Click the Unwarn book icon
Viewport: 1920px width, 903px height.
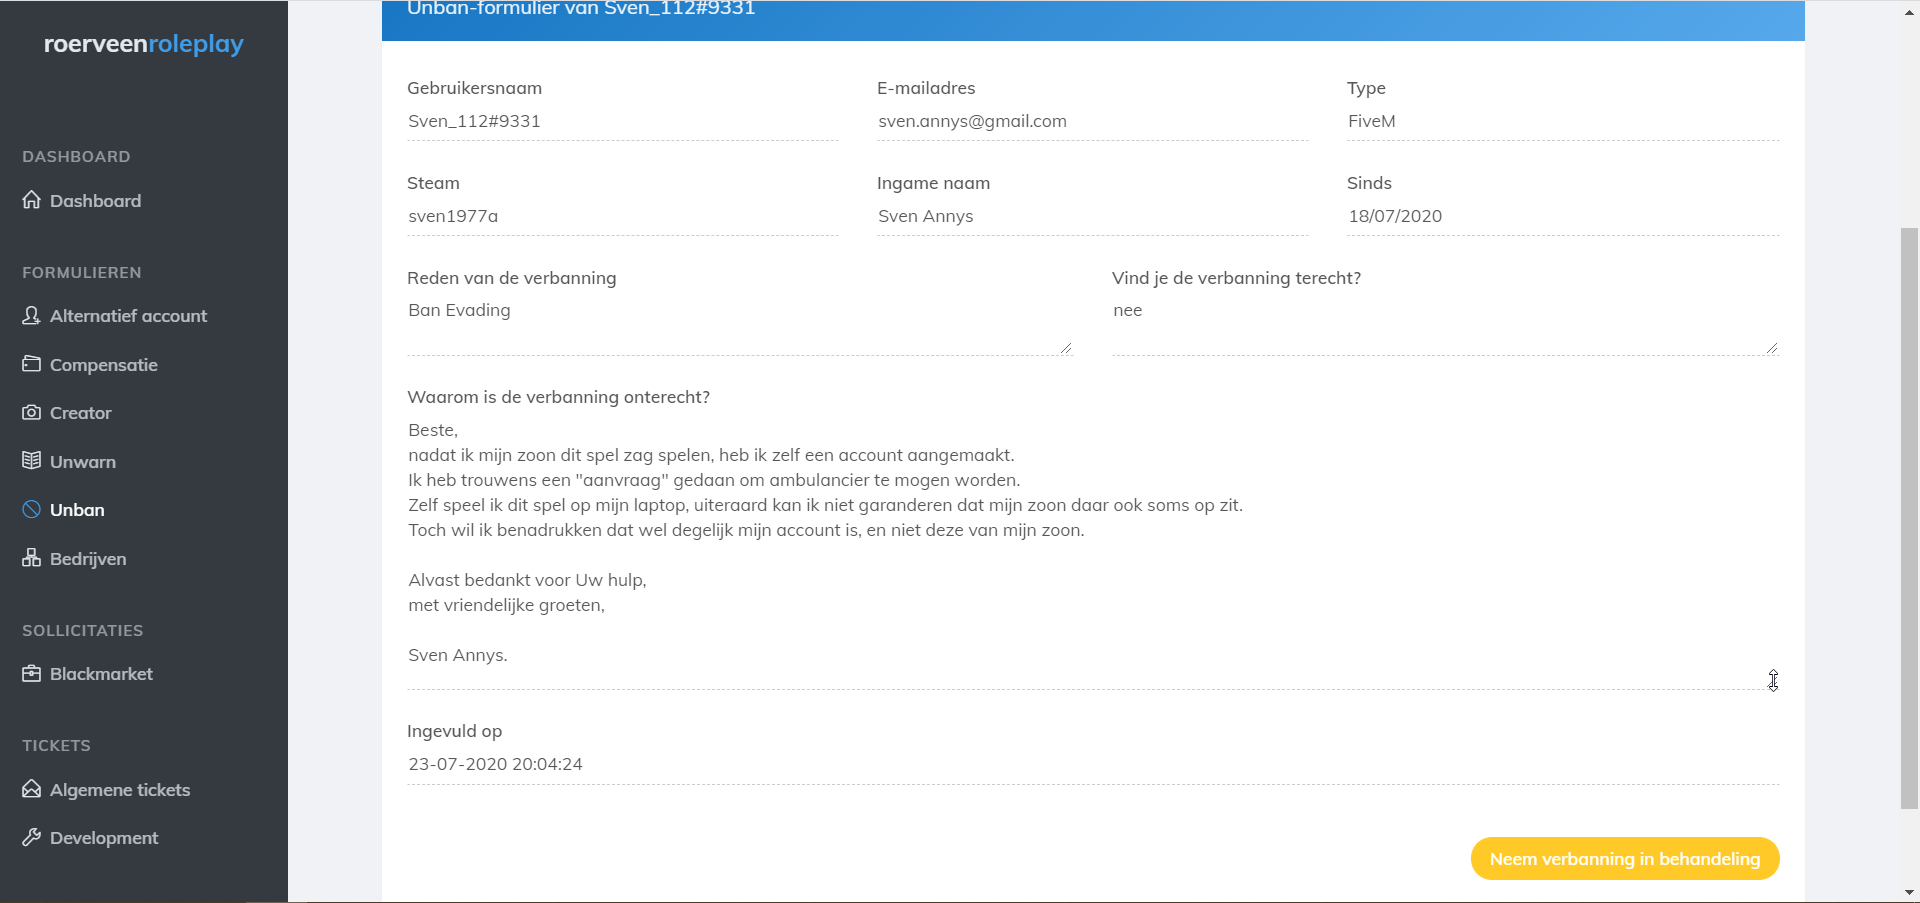[x=32, y=461]
